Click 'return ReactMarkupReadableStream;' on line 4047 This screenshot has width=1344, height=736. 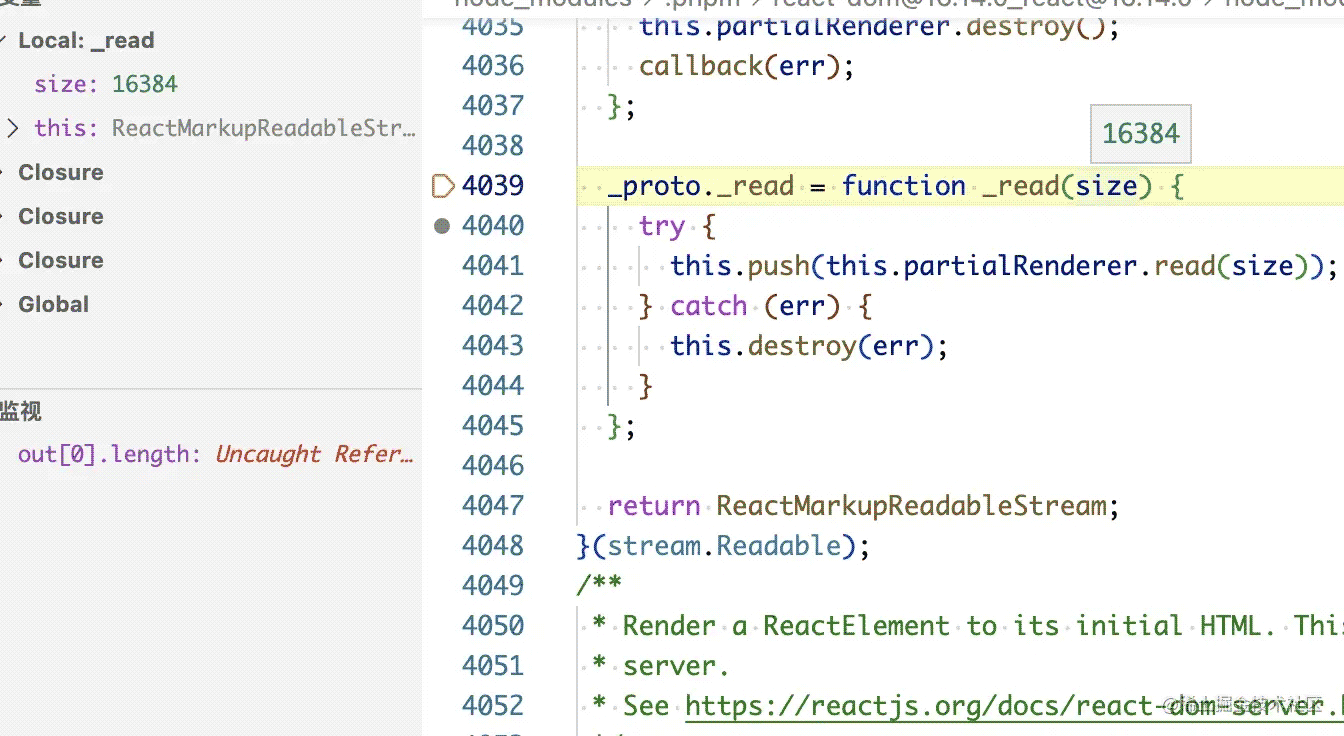[x=863, y=506]
